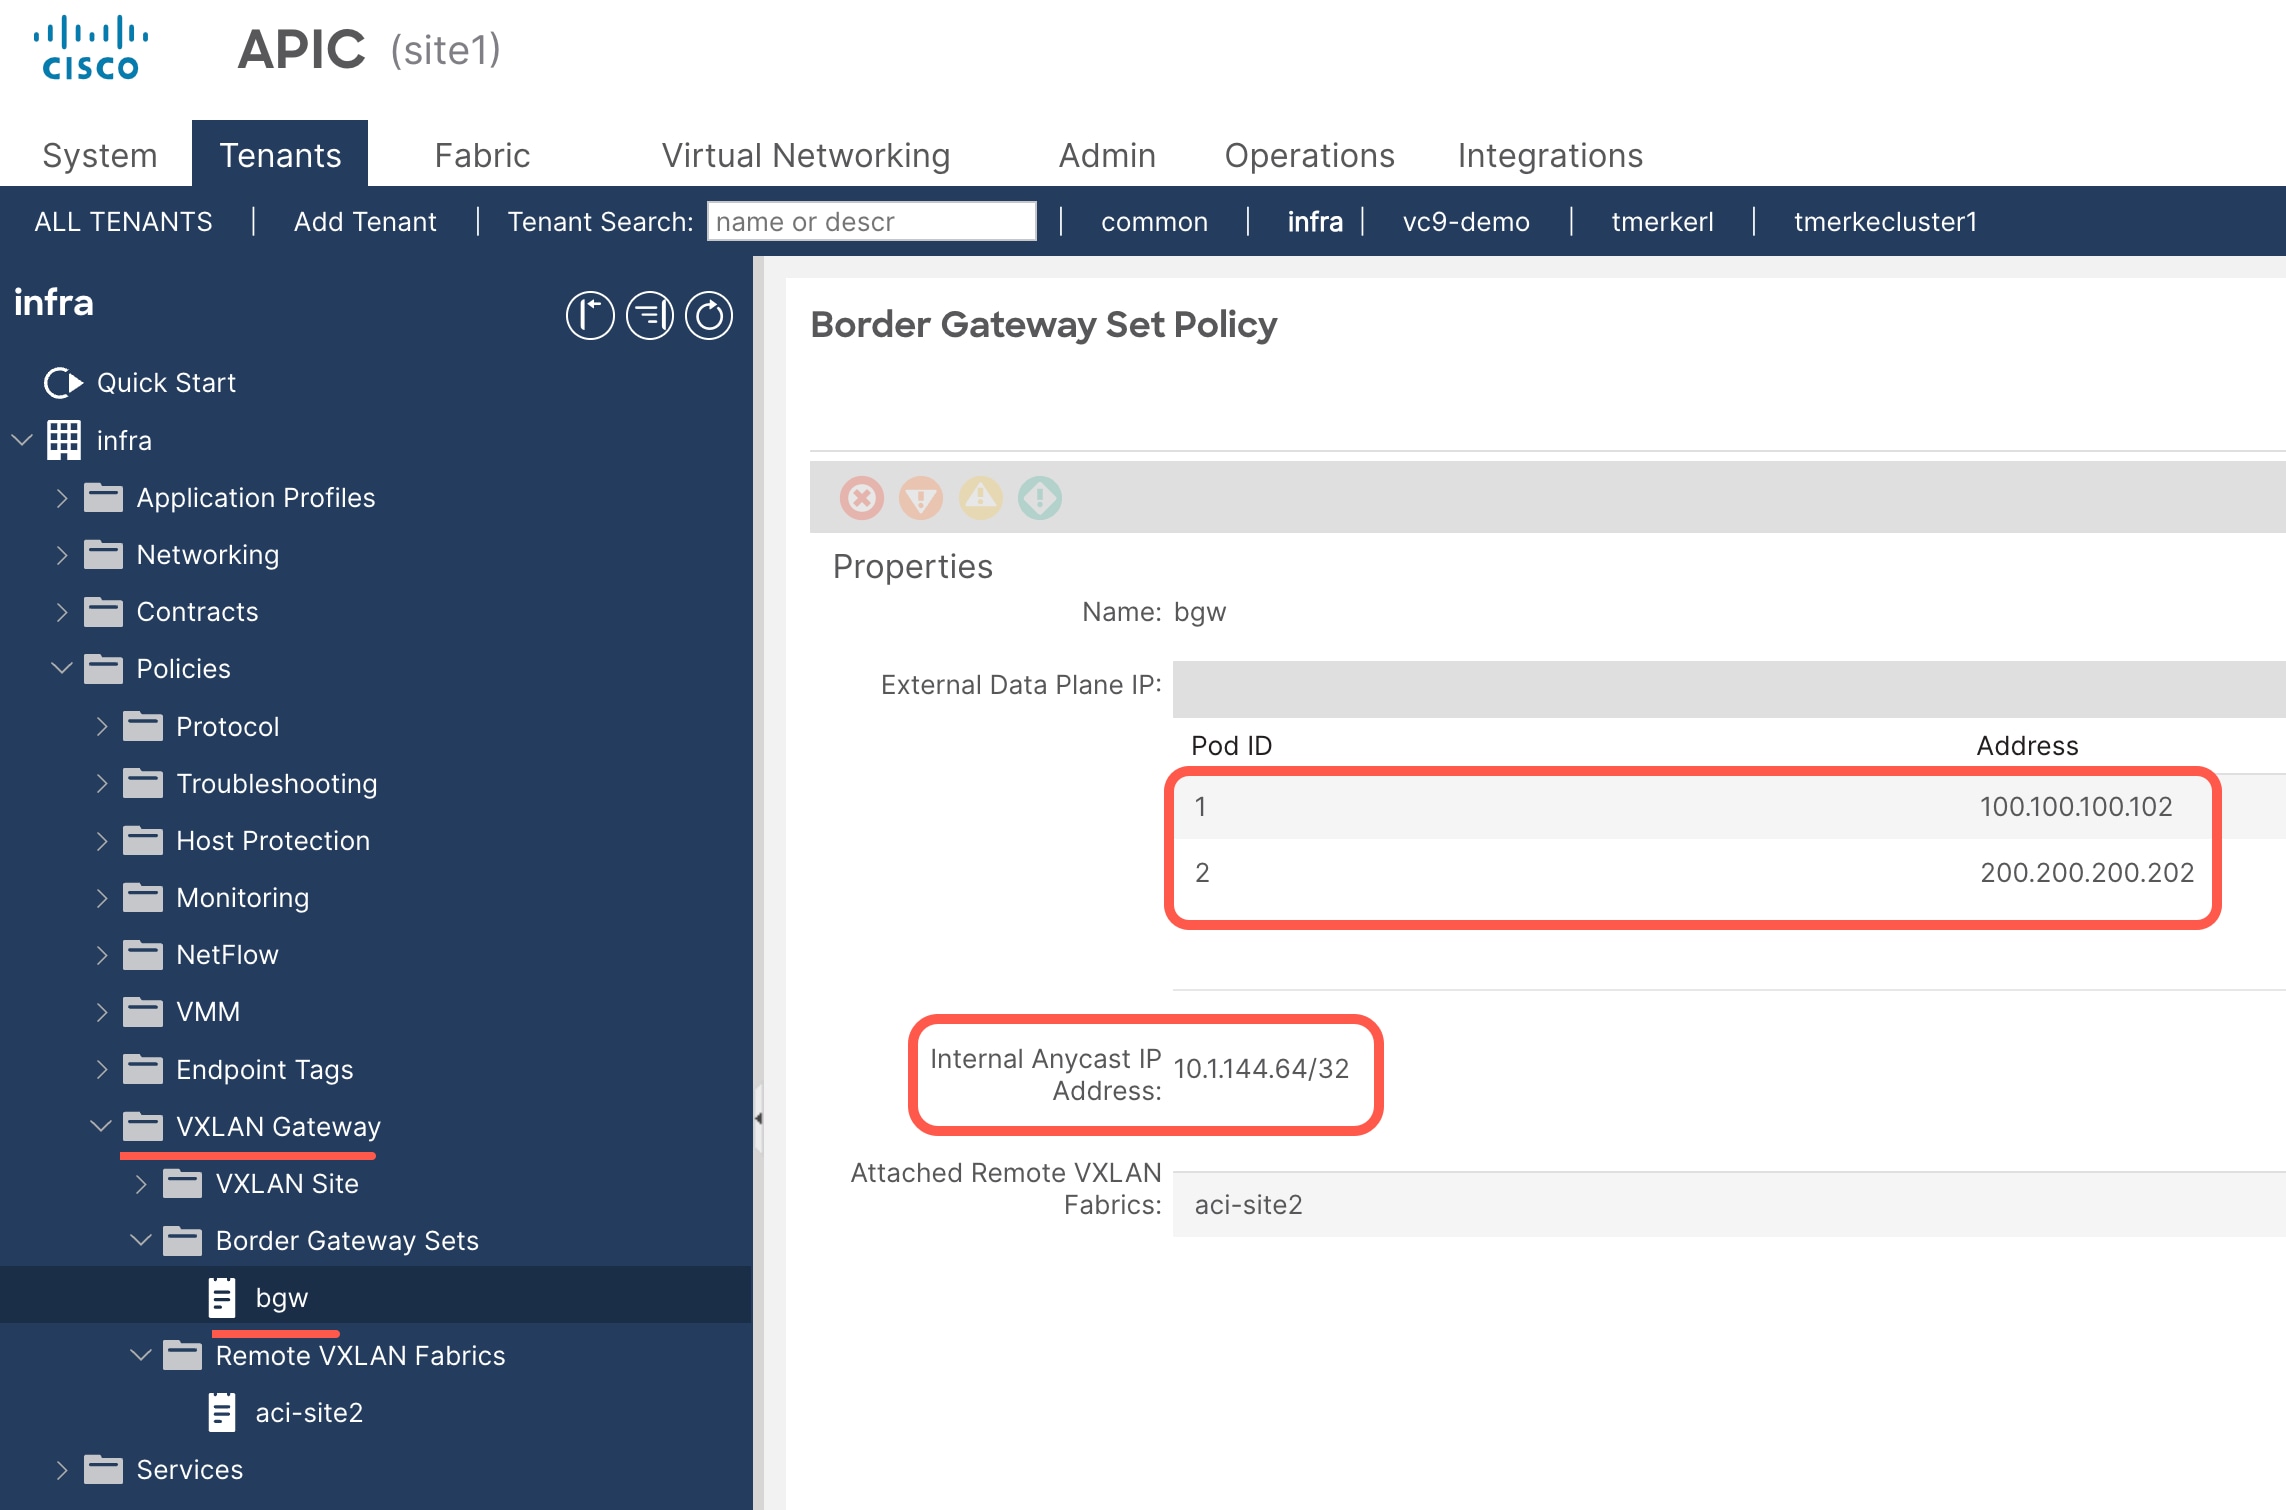Click the Quick Start icon
The image size is (2286, 1510).
pos(64,383)
